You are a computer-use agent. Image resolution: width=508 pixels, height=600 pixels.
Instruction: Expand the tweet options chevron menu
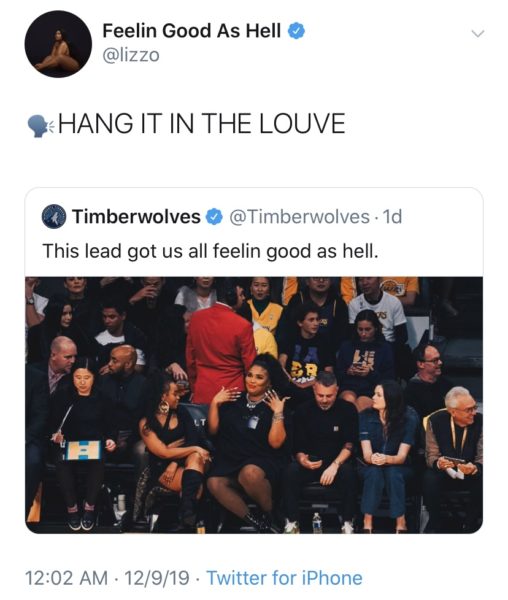tap(478, 34)
